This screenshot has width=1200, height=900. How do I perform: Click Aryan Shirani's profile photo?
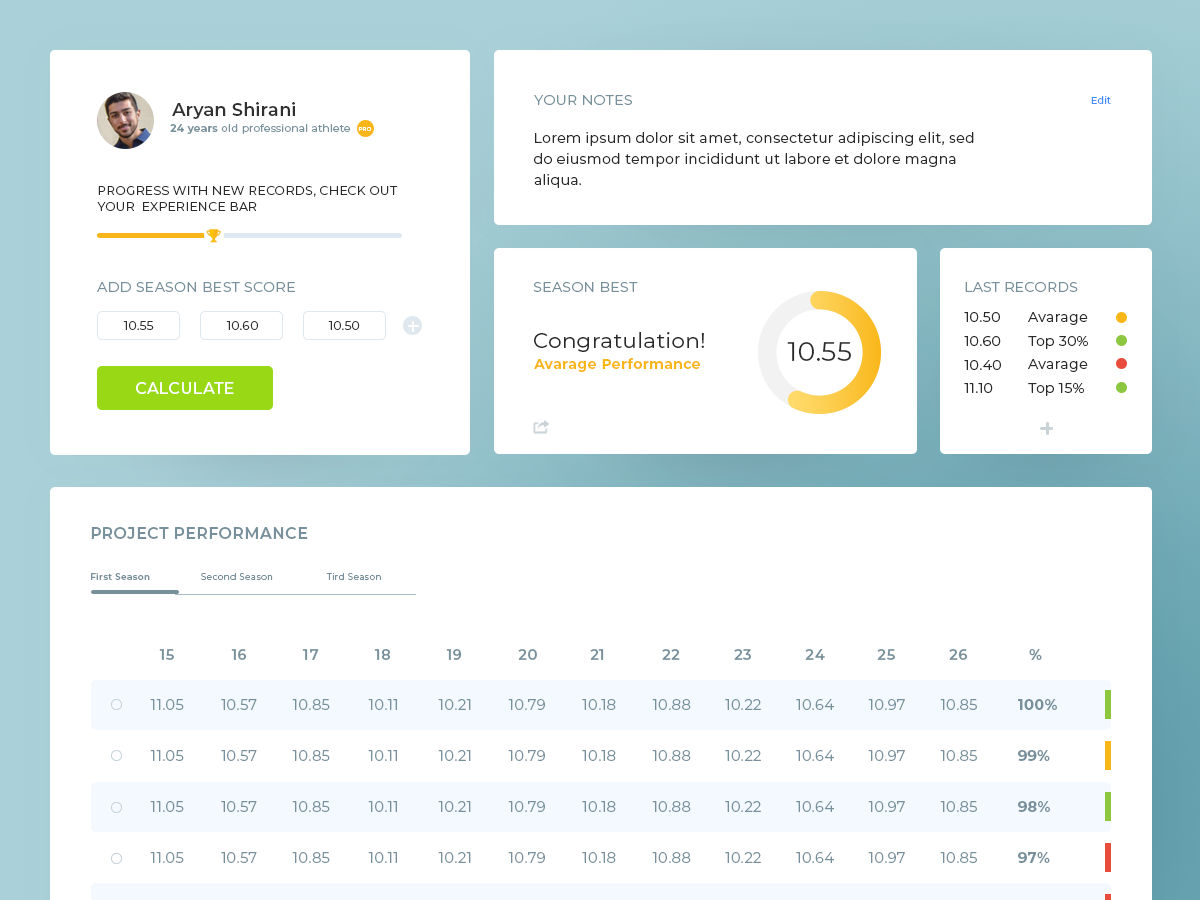(125, 120)
